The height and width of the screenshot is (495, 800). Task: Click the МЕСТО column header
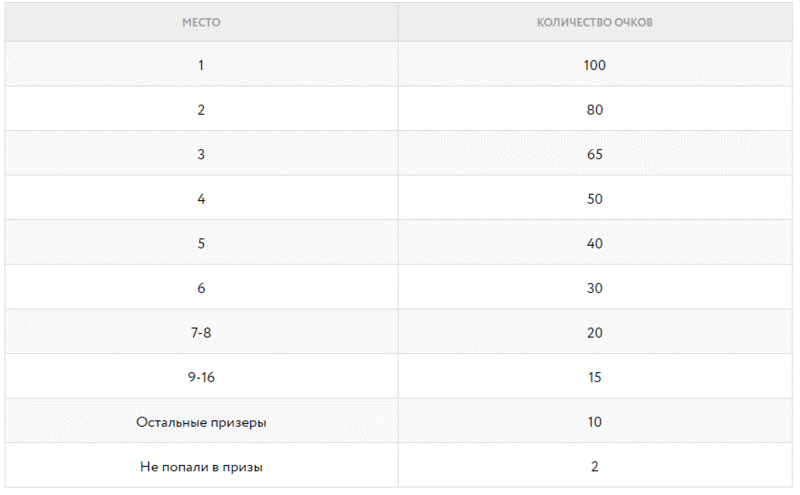201,22
